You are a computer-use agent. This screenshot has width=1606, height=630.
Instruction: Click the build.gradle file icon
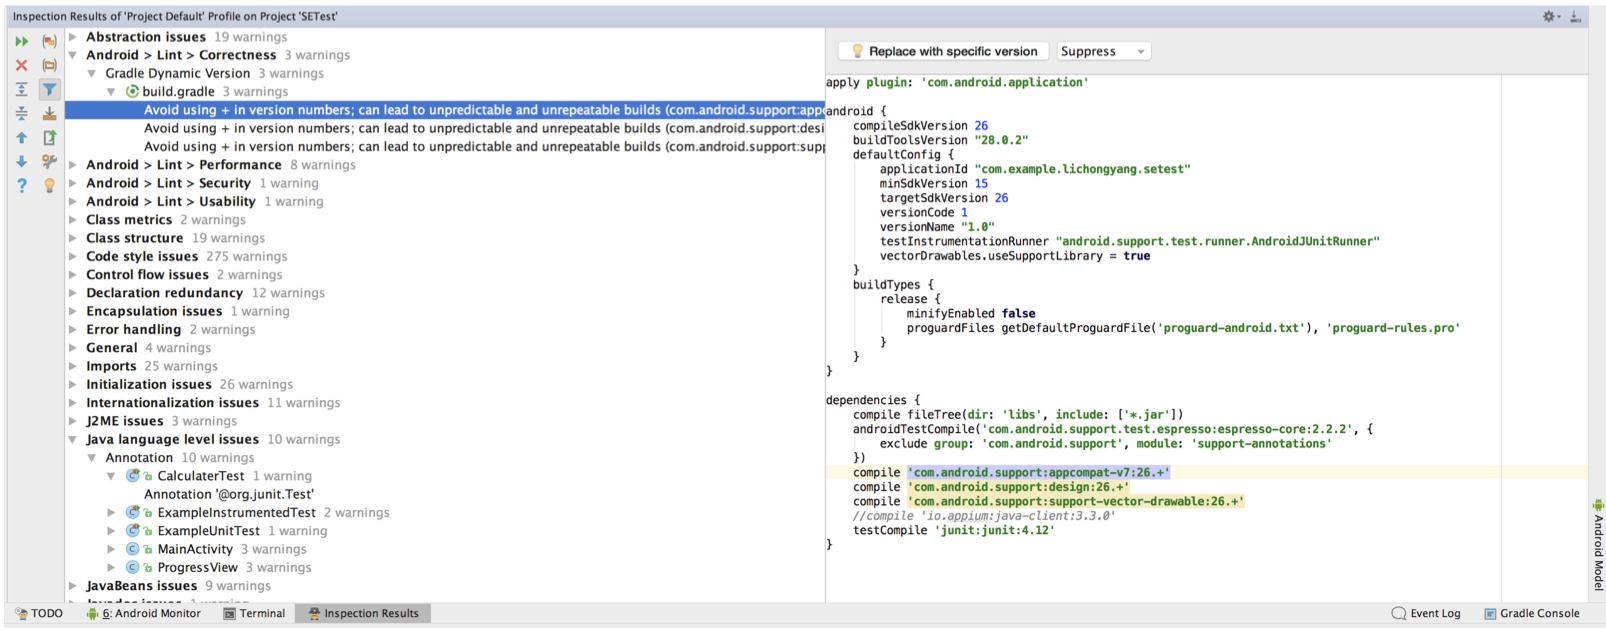coord(132,91)
